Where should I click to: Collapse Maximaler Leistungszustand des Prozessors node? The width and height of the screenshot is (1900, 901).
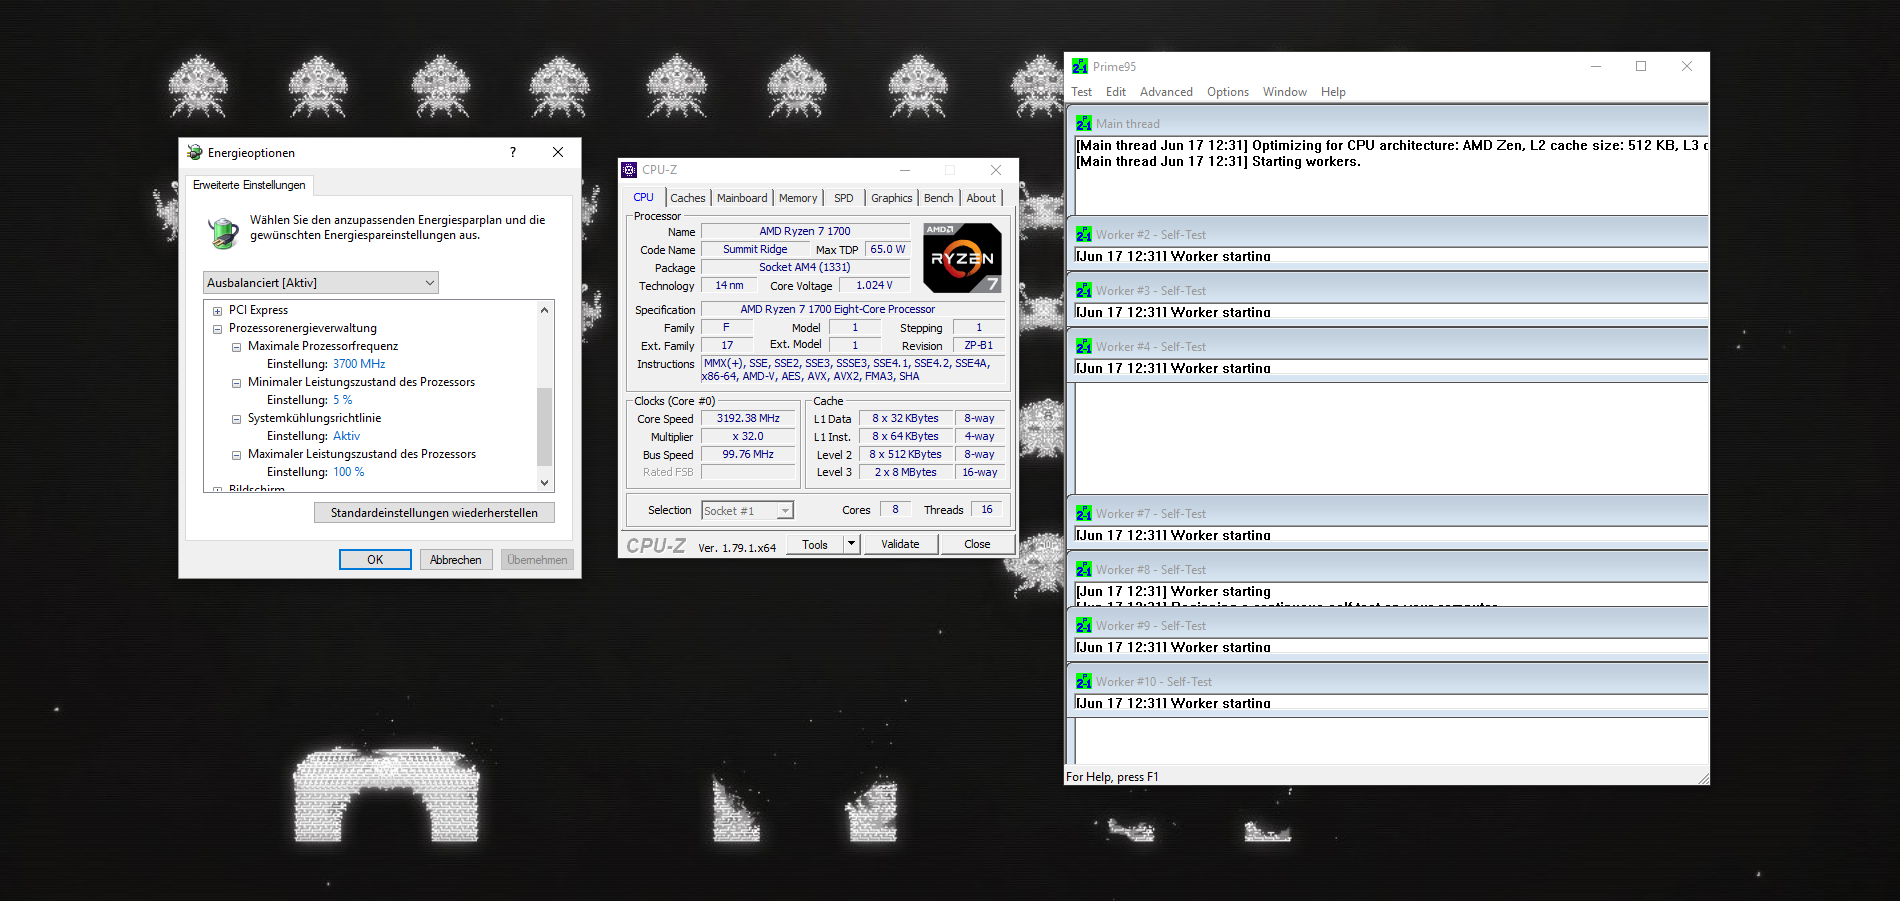tap(236, 455)
